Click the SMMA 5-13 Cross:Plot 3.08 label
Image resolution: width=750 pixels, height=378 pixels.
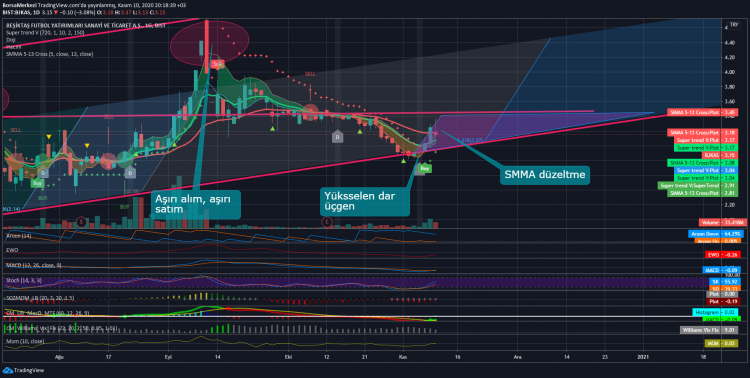702,163
